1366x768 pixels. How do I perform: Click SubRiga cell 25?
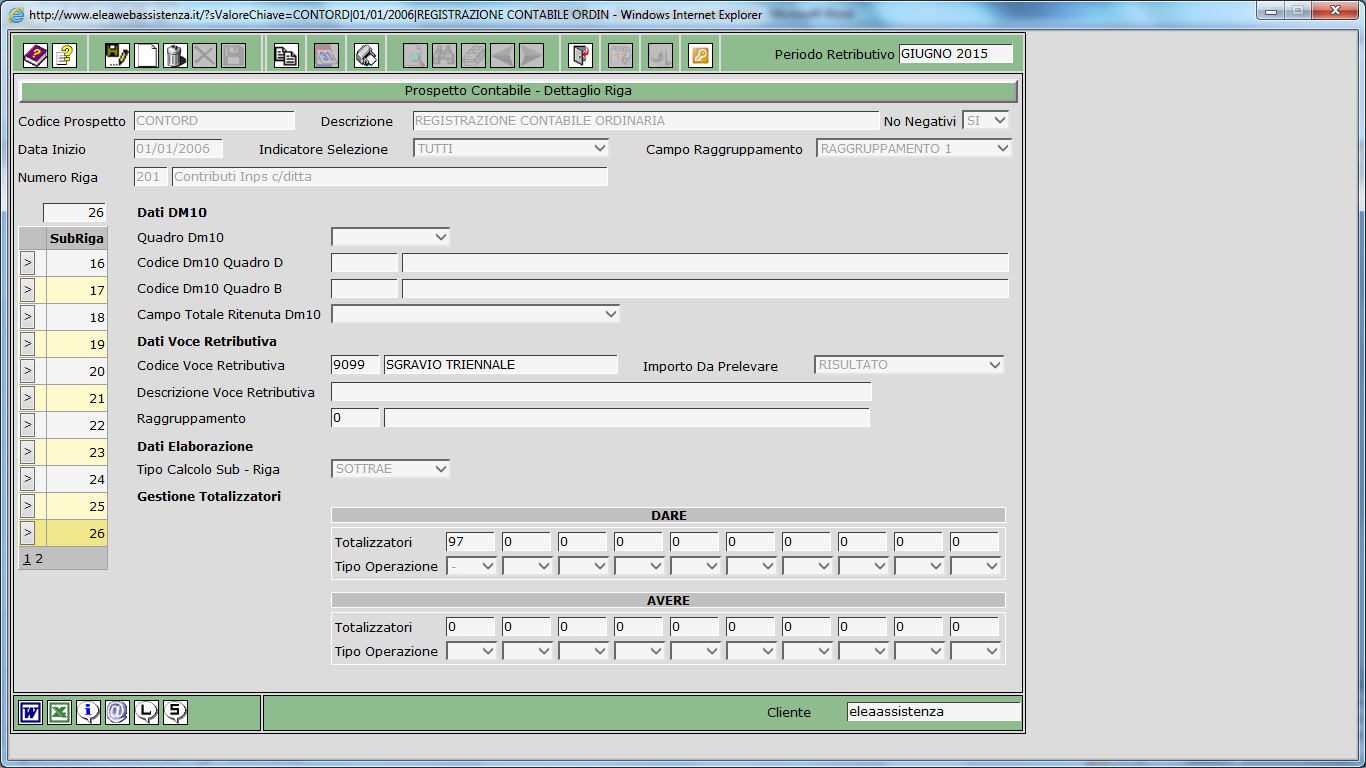pyautogui.click(x=77, y=507)
